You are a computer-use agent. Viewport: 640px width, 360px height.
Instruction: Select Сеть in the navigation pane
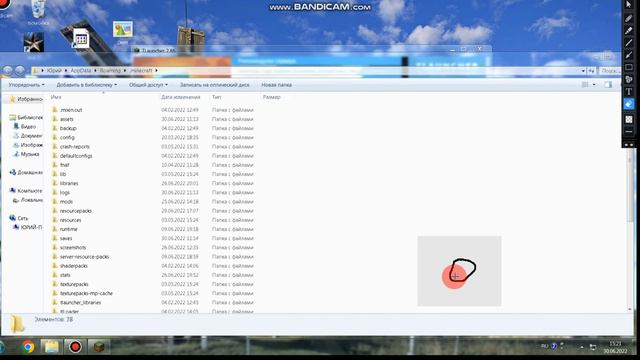click(19, 218)
